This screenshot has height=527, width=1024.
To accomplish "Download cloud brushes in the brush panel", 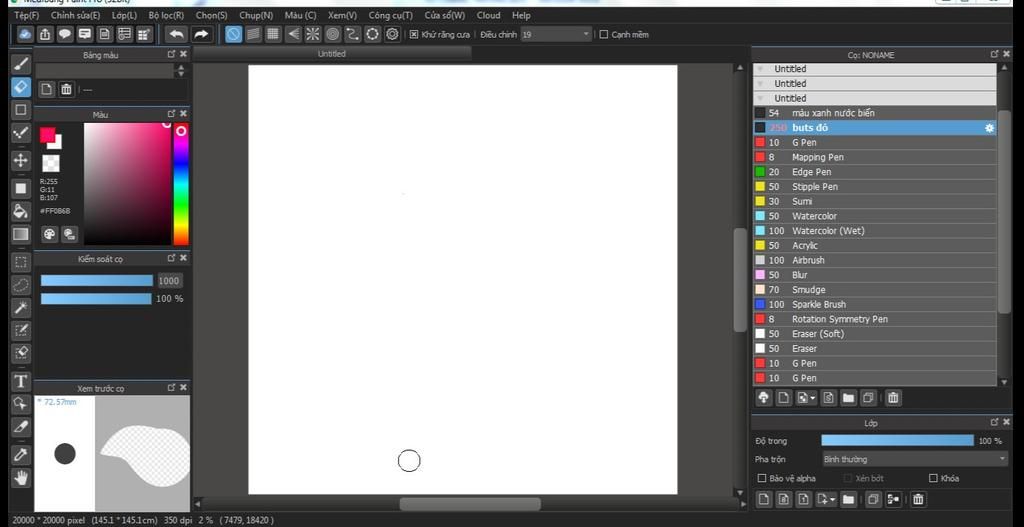I will [763, 398].
